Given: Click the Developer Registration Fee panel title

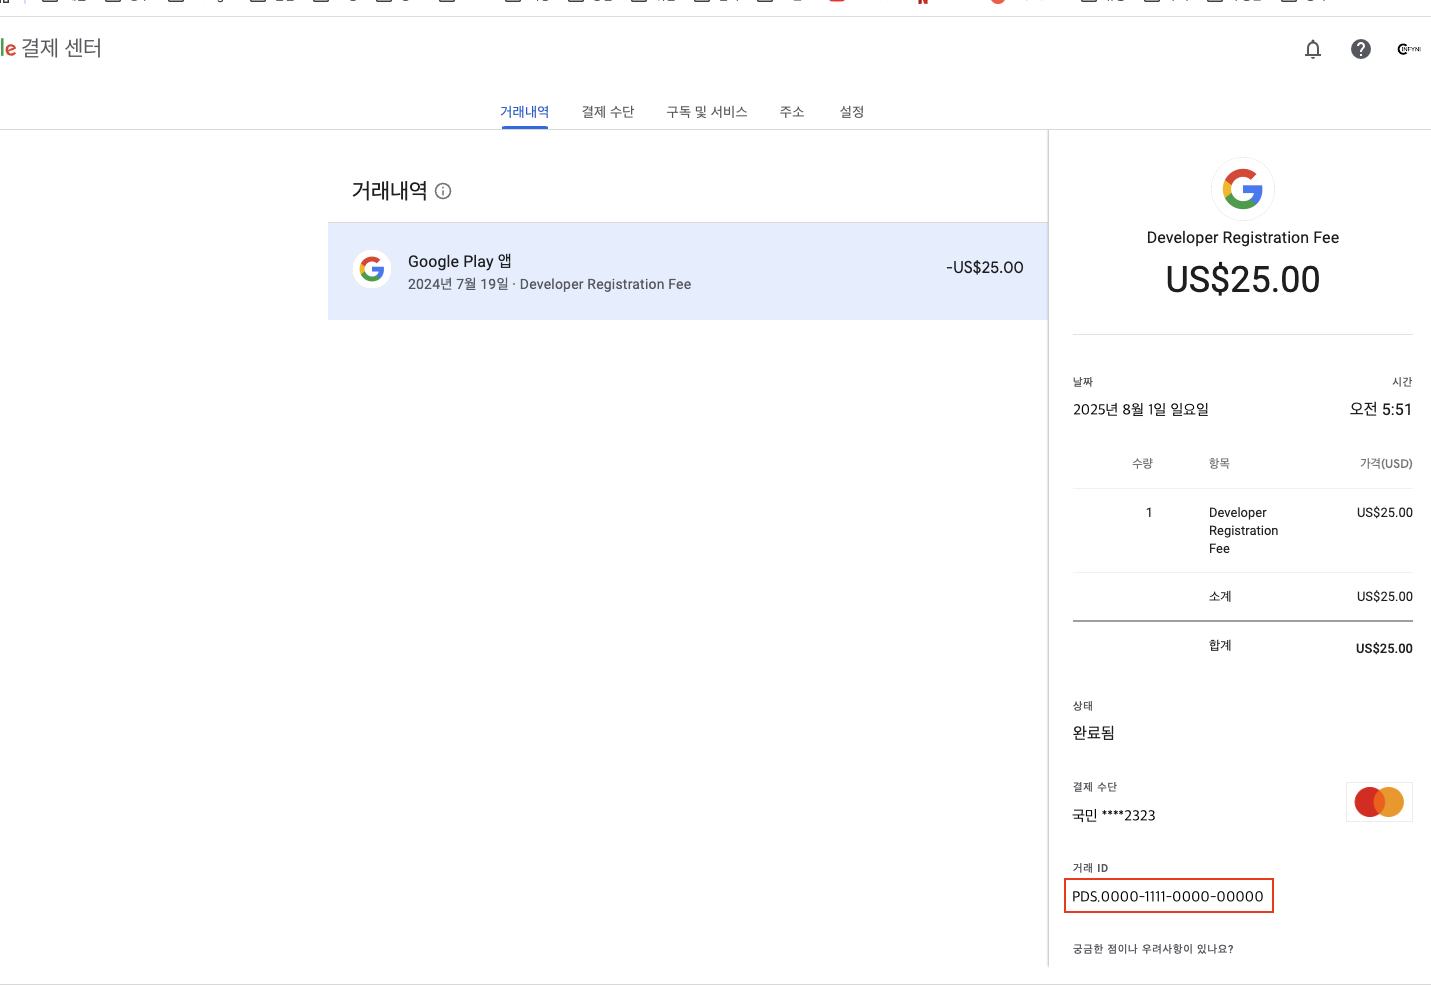Looking at the screenshot, I should pyautogui.click(x=1243, y=238).
